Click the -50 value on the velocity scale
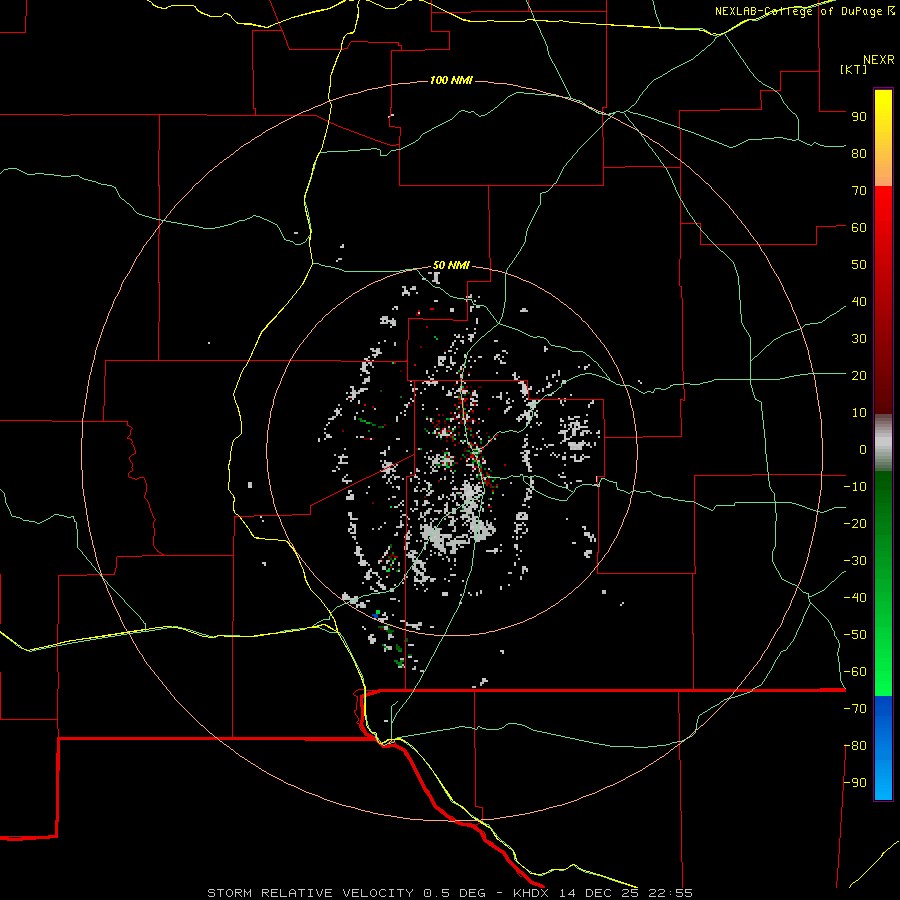This screenshot has height=900, width=900. pos(855,635)
